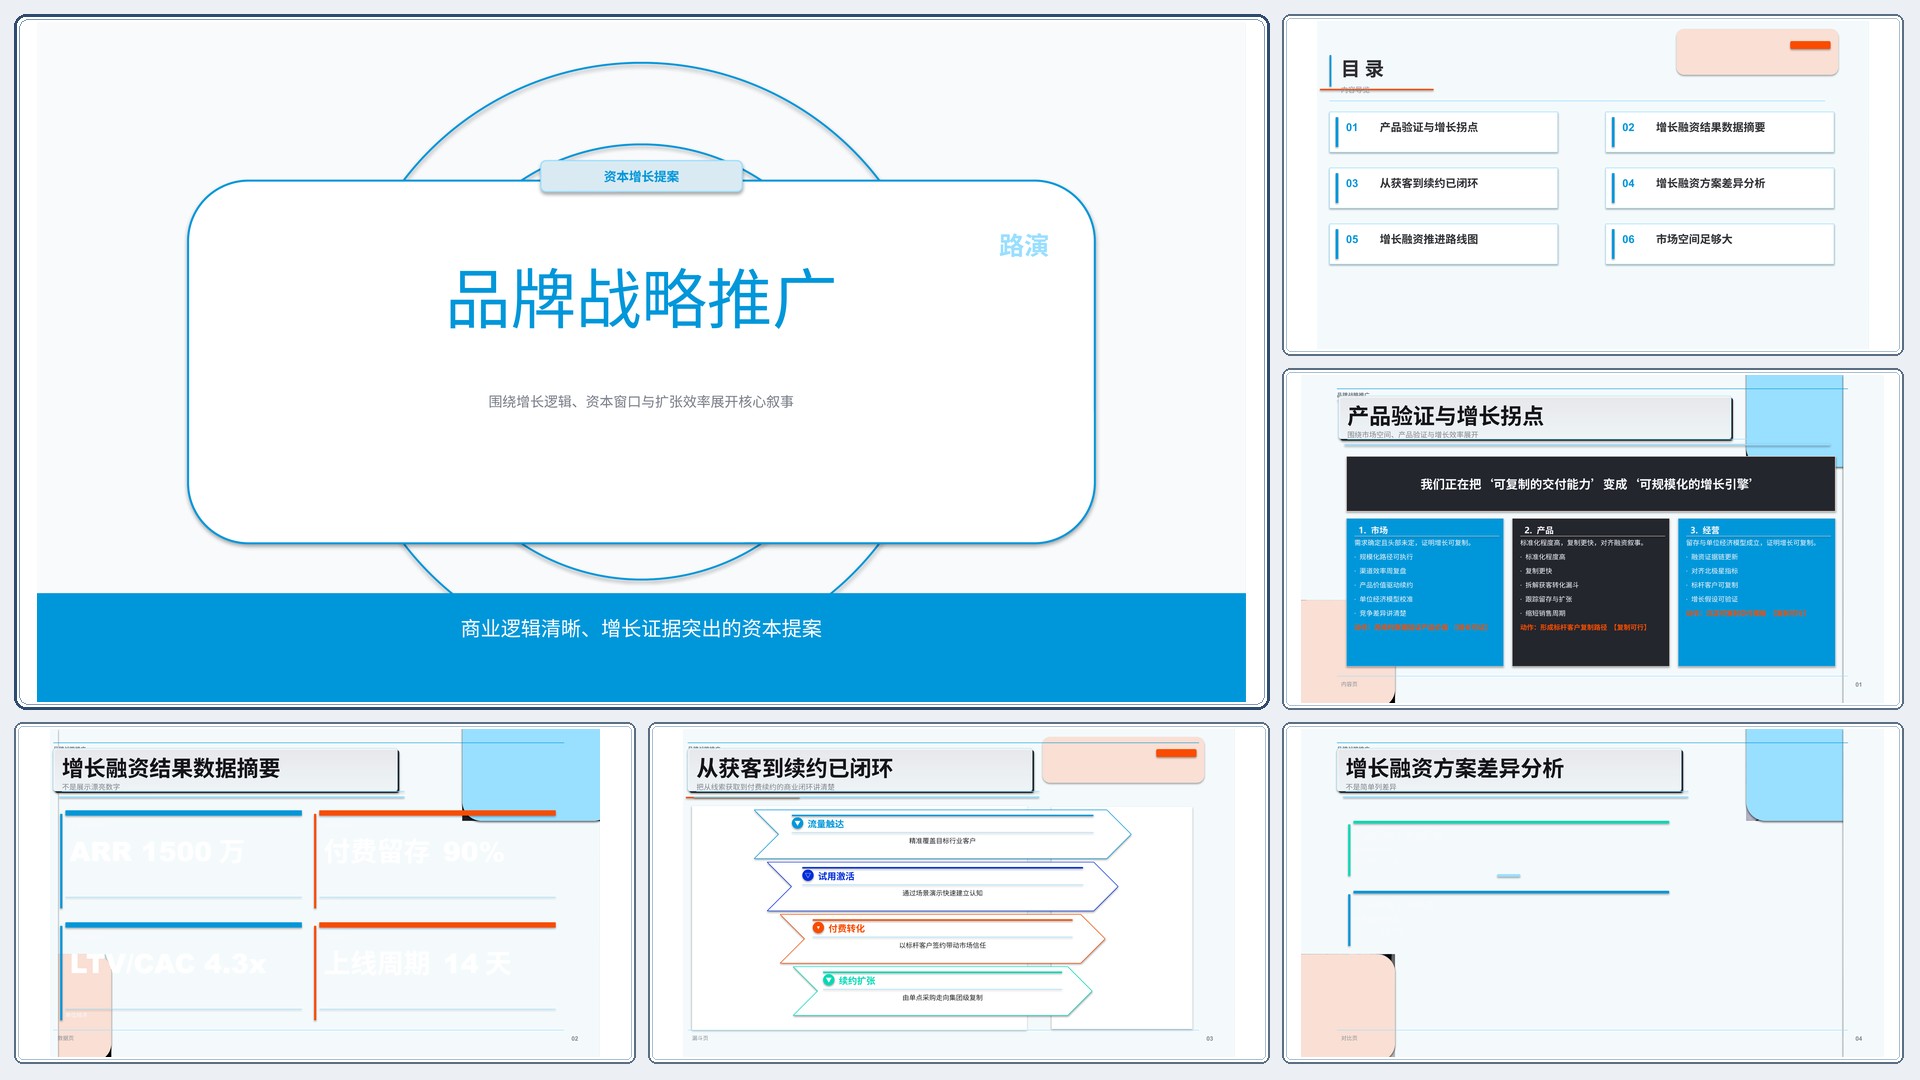Click the 付费转化 funnel step label
This screenshot has width=1920, height=1080.
846,929
